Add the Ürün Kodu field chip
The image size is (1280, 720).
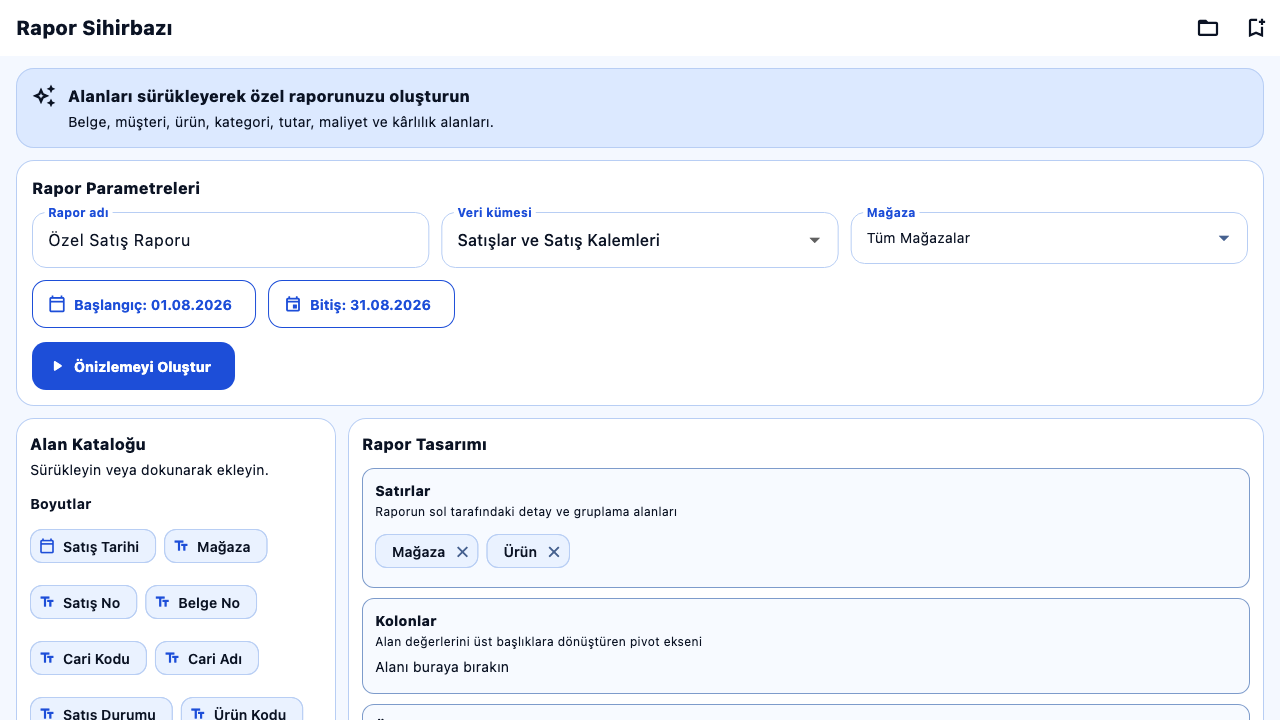pos(242,712)
